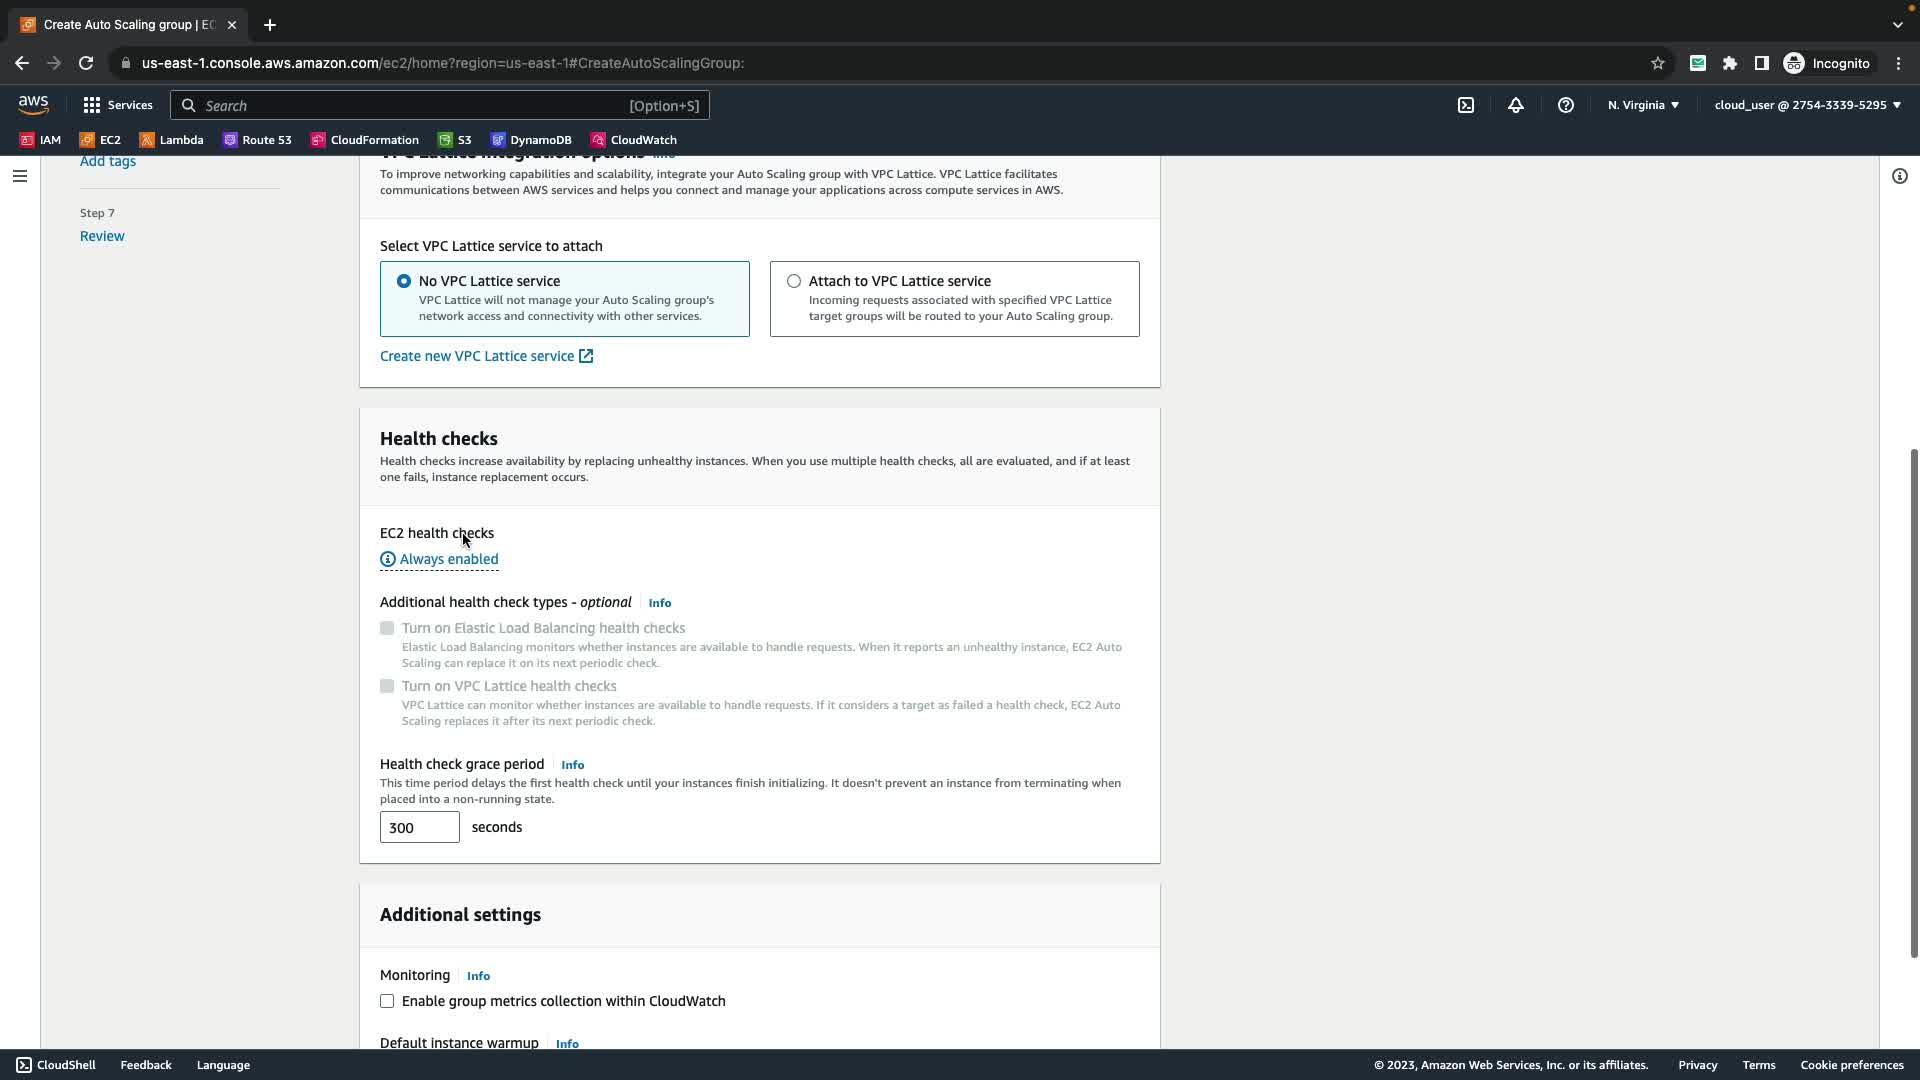Expand the browser tab search chevron
This screenshot has height=1080, width=1920.
click(1898, 25)
